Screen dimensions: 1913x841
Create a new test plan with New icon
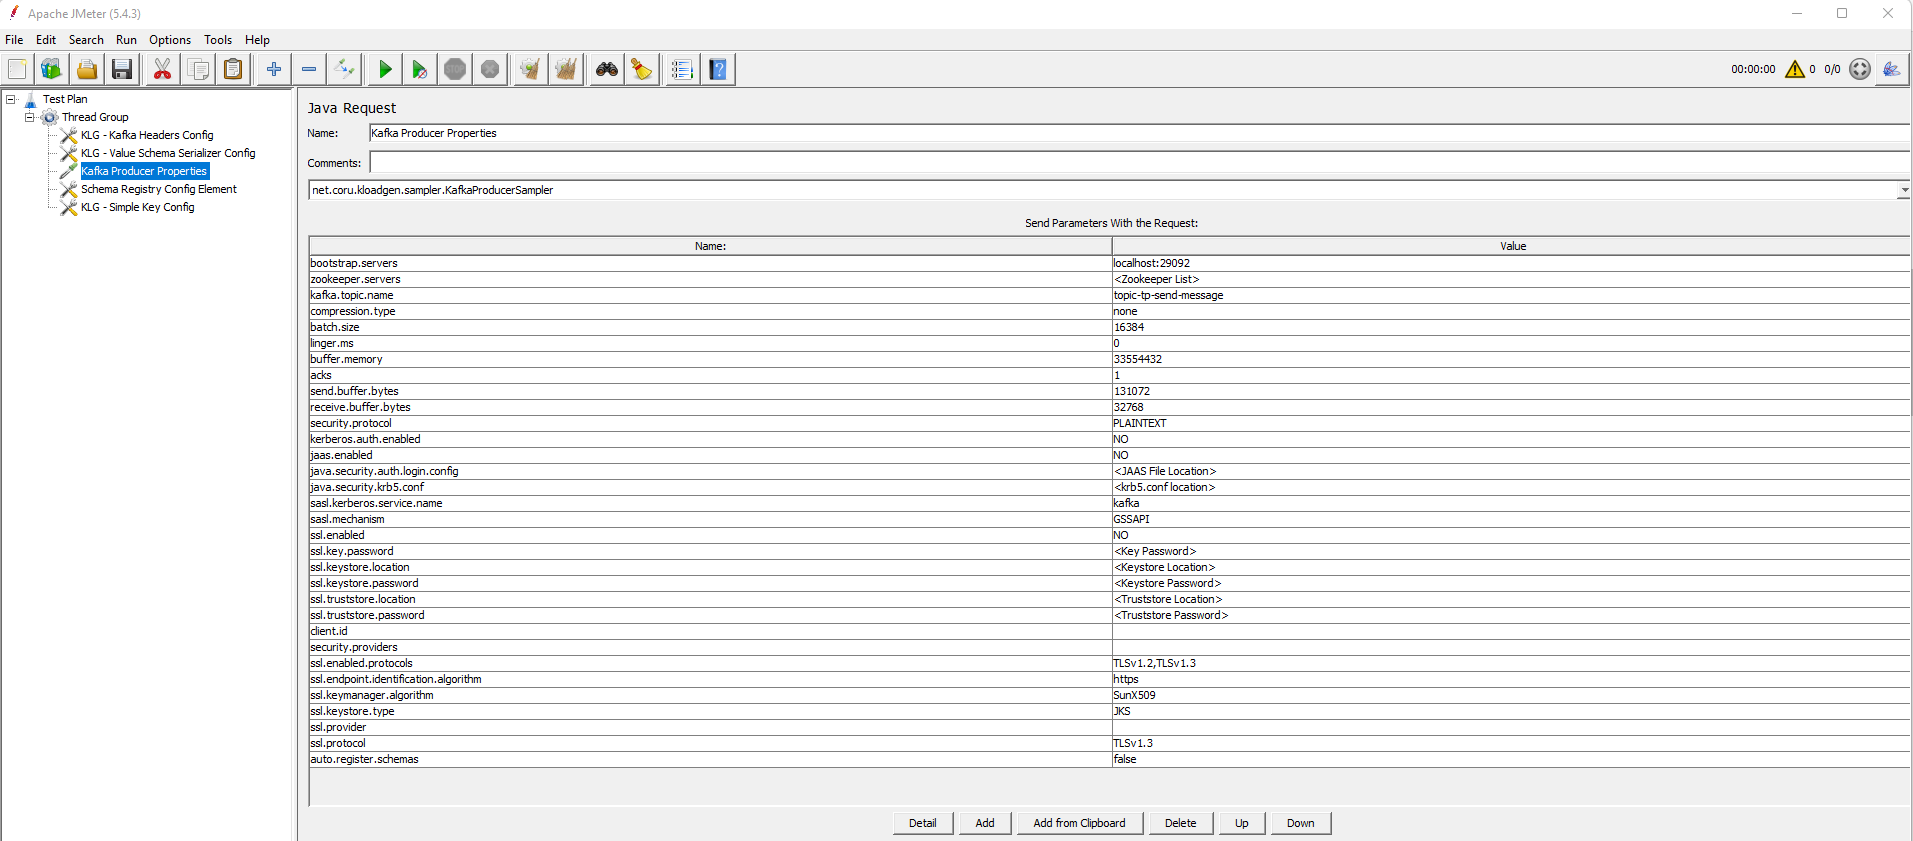pos(17,69)
